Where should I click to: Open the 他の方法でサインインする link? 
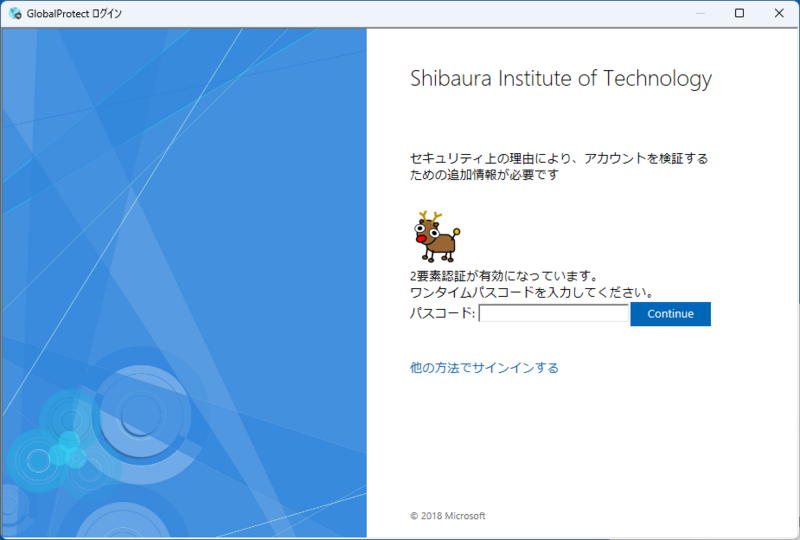(484, 367)
